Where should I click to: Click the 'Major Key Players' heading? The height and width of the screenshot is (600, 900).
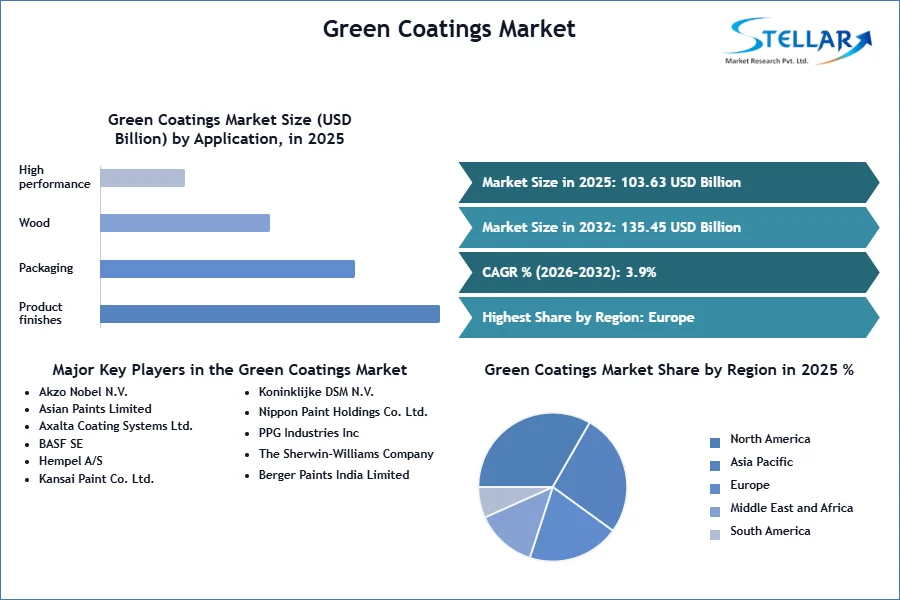pyautogui.click(x=230, y=370)
